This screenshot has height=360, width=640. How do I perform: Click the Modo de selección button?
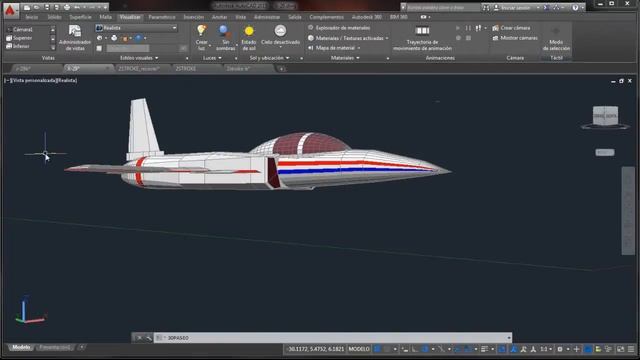(x=556, y=38)
